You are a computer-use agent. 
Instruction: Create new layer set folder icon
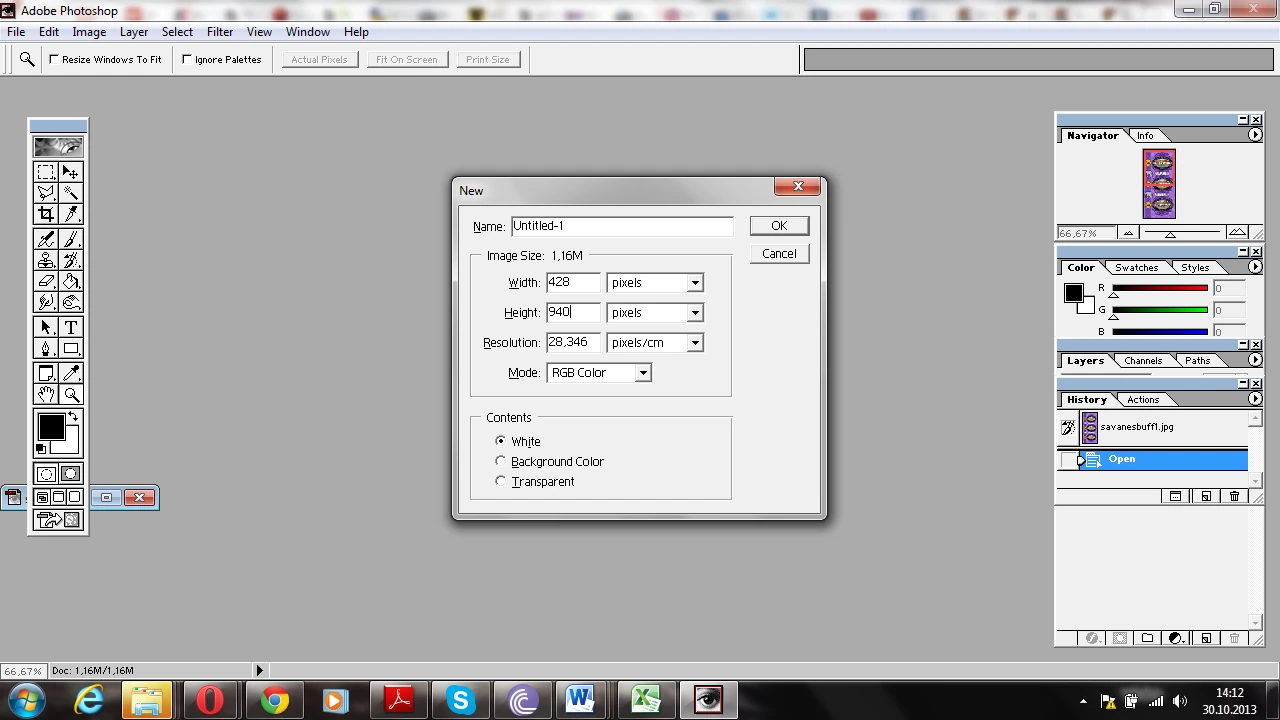[x=1147, y=638]
